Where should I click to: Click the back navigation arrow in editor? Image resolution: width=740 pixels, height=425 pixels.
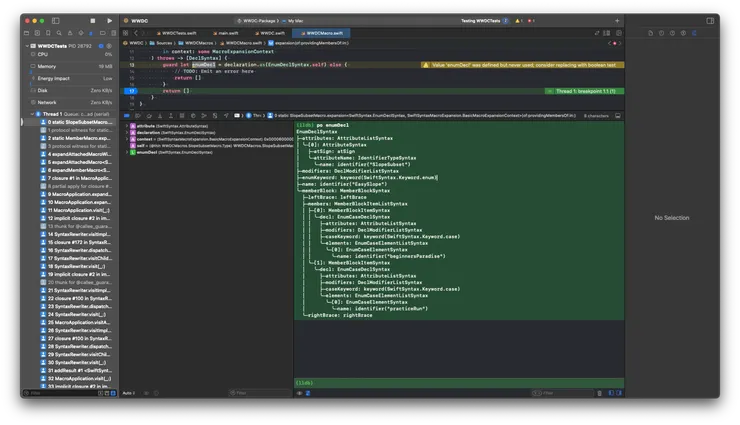tap(138, 32)
